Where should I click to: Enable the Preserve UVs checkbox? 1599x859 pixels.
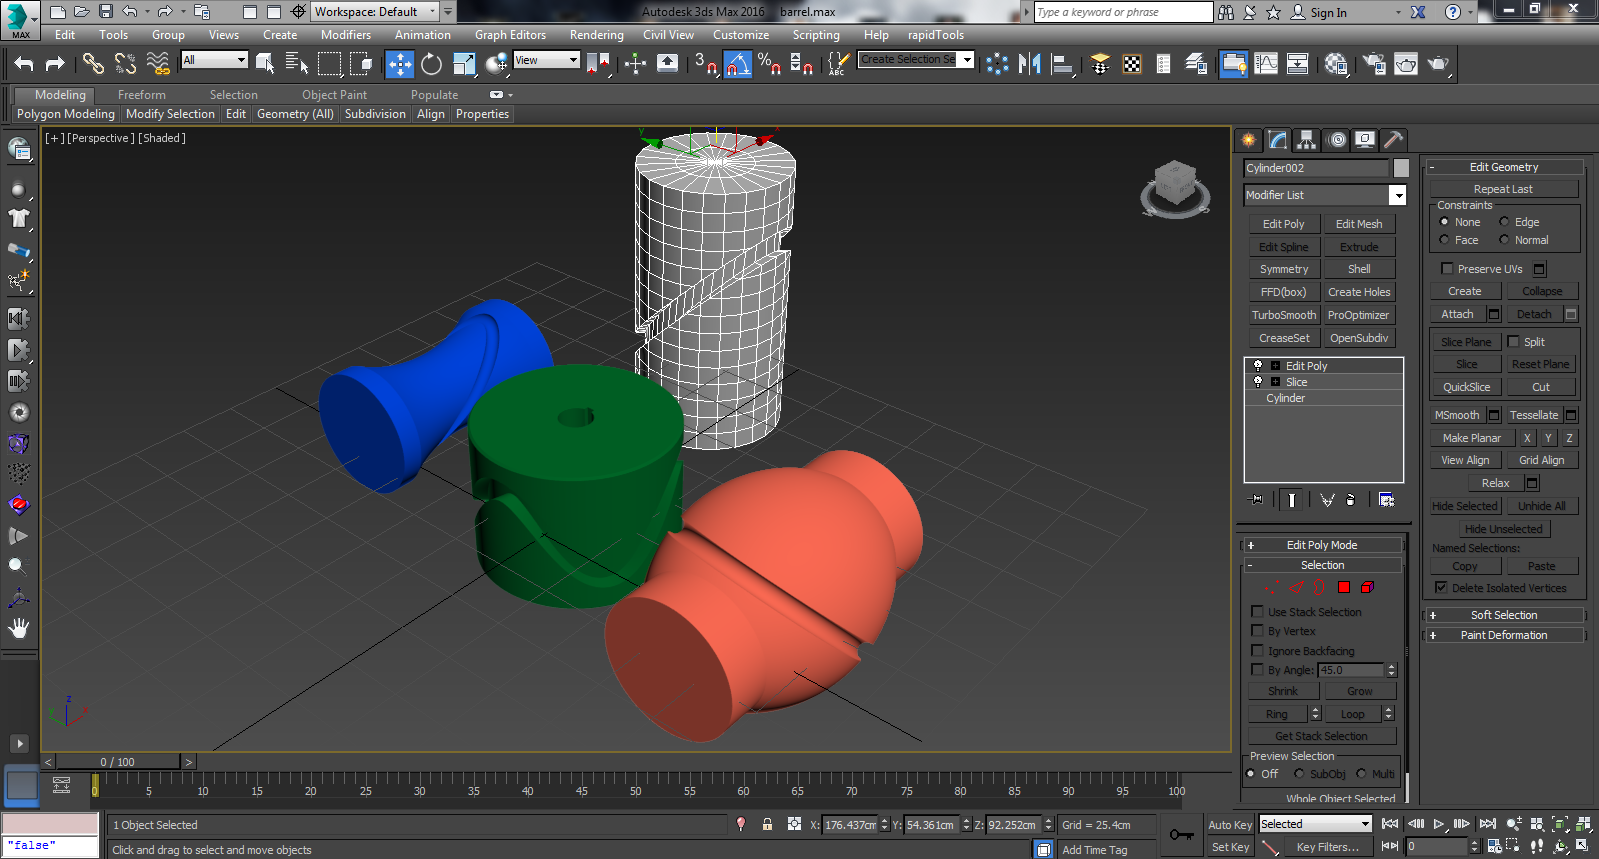tap(1447, 269)
